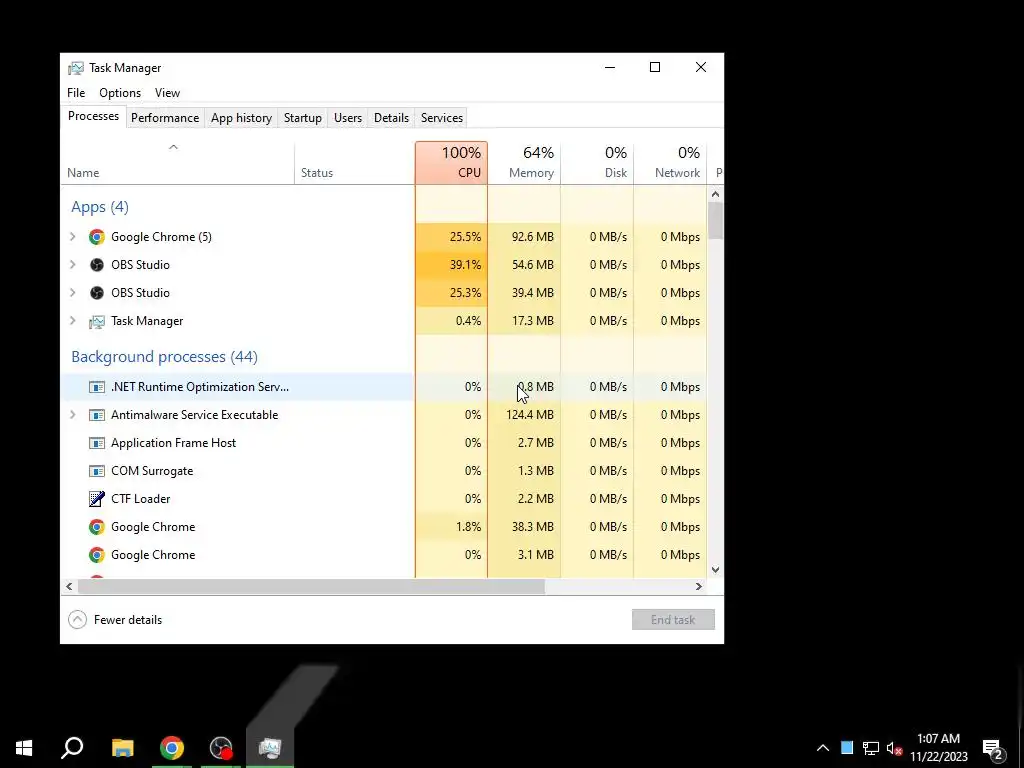Viewport: 1024px width, 768px height.
Task: Click the Task Manager title bar icon
Action: (x=76, y=68)
